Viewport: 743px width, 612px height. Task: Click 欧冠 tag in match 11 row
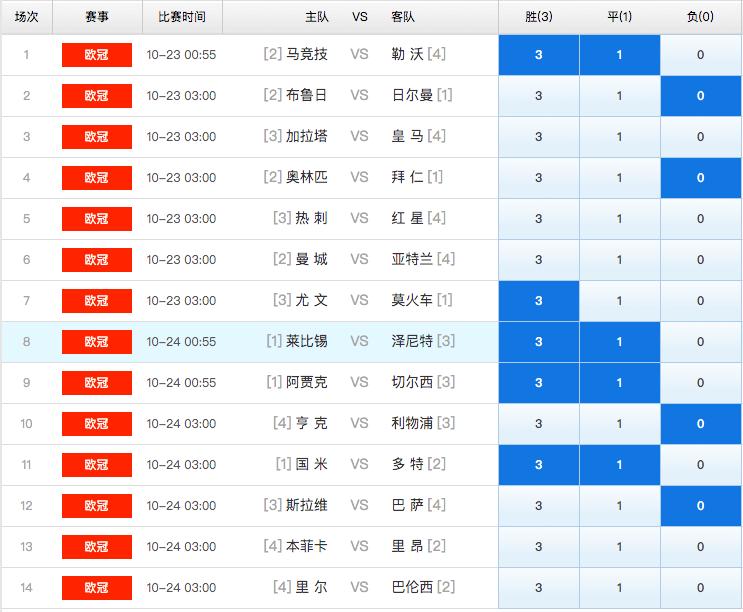coord(97,465)
